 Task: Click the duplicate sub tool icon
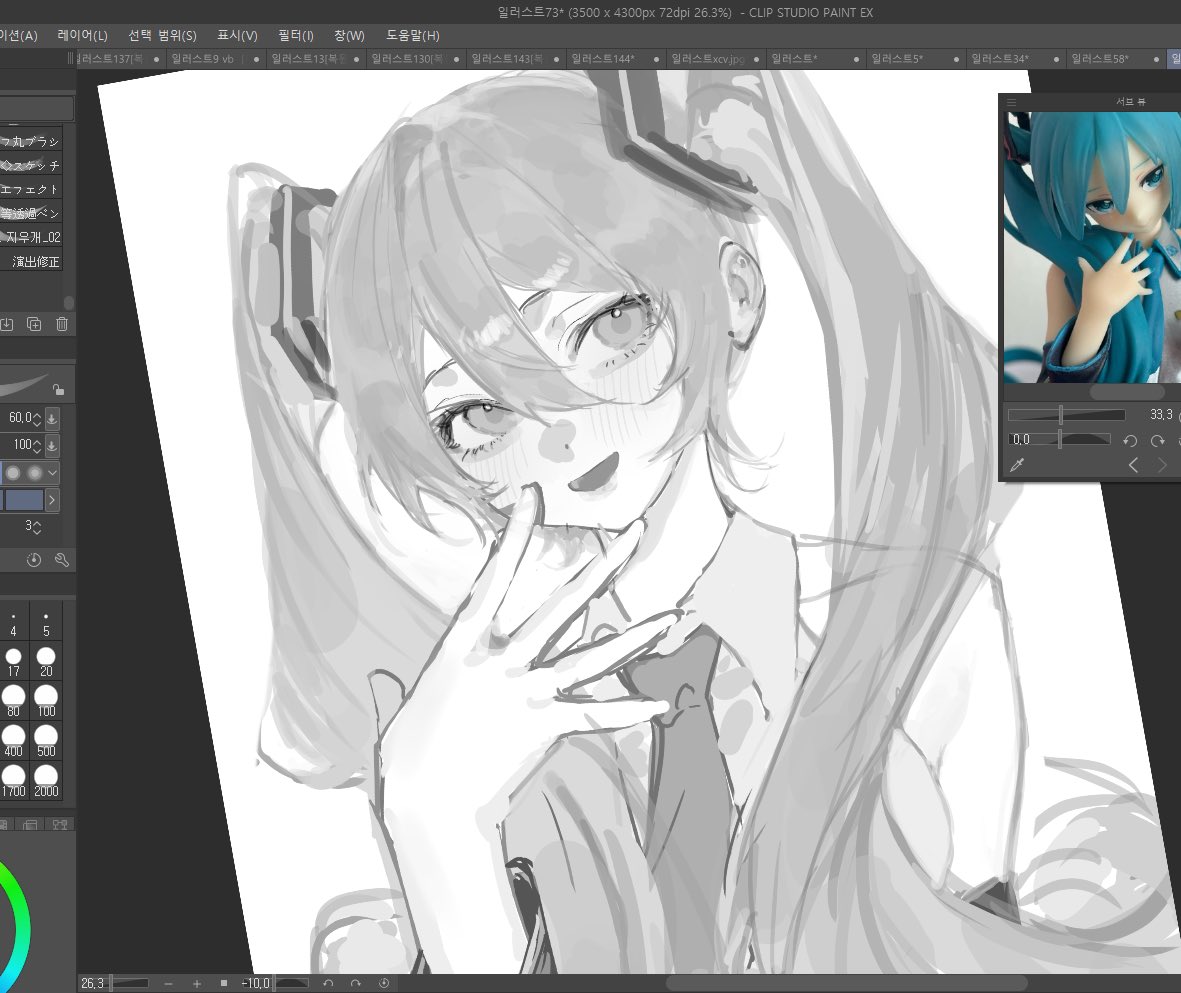tap(34, 324)
